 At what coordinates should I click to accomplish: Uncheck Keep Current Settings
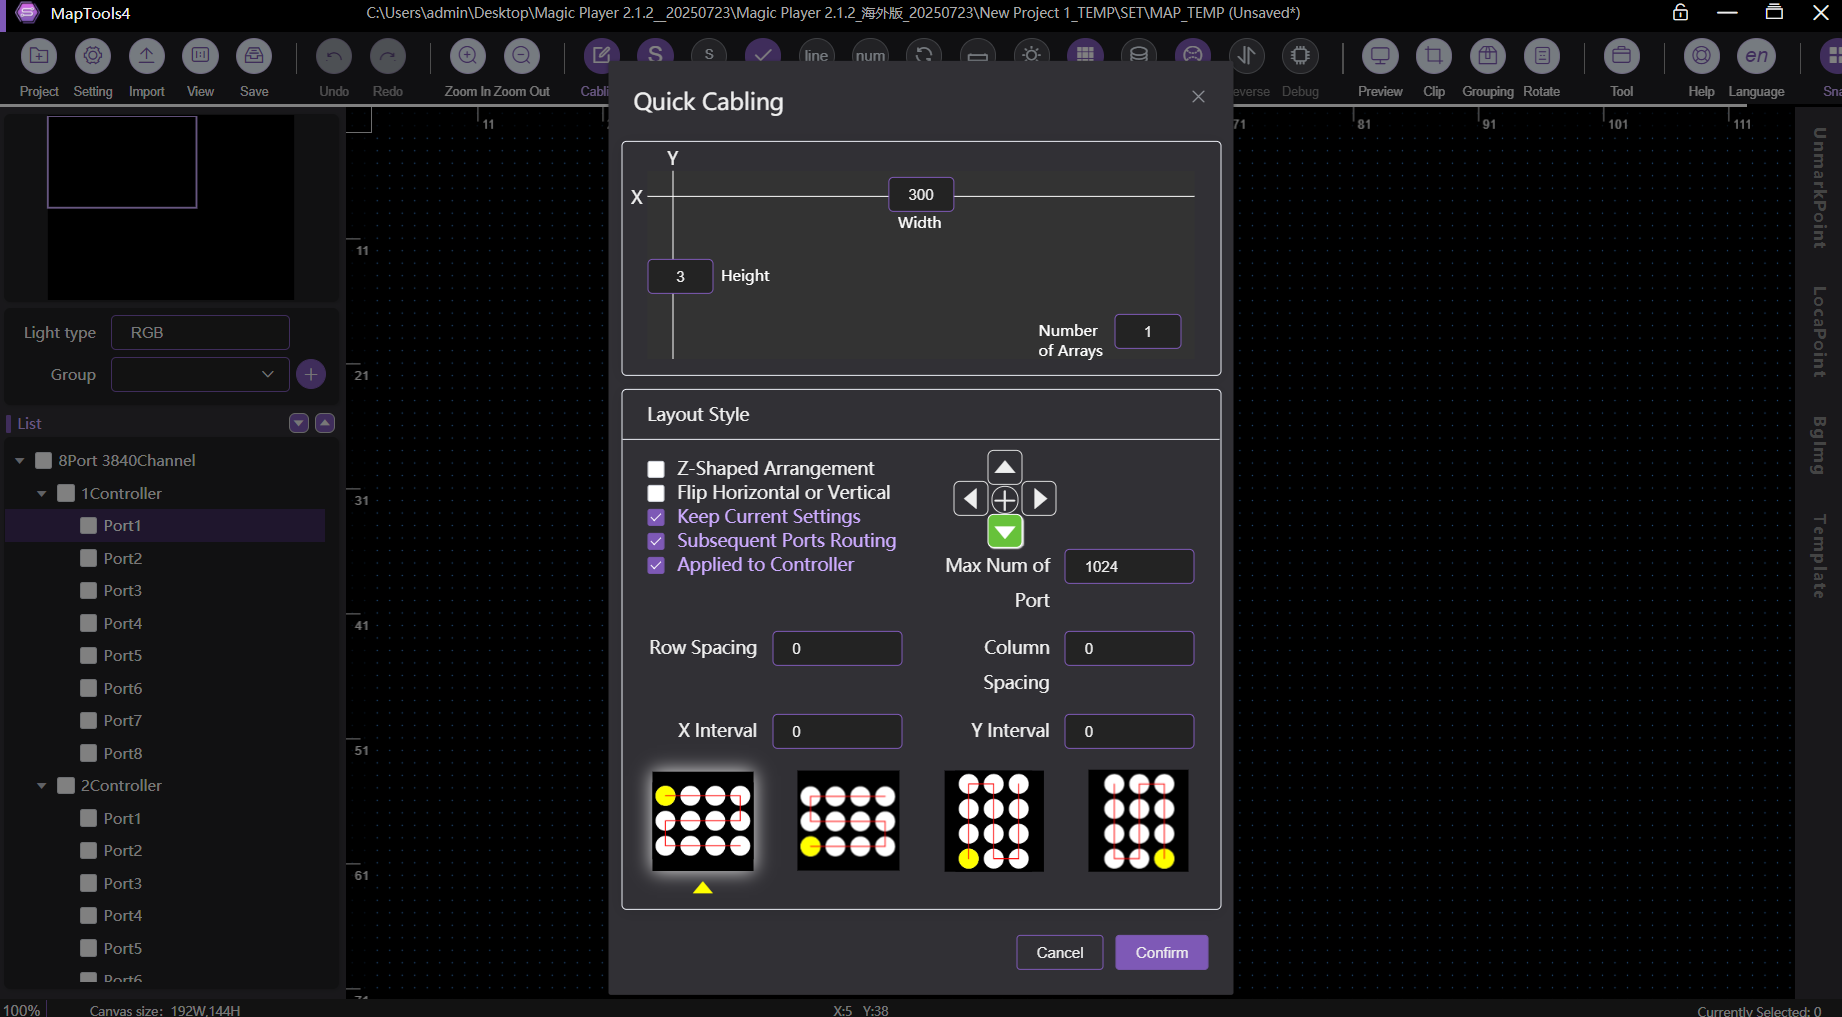coord(656,517)
